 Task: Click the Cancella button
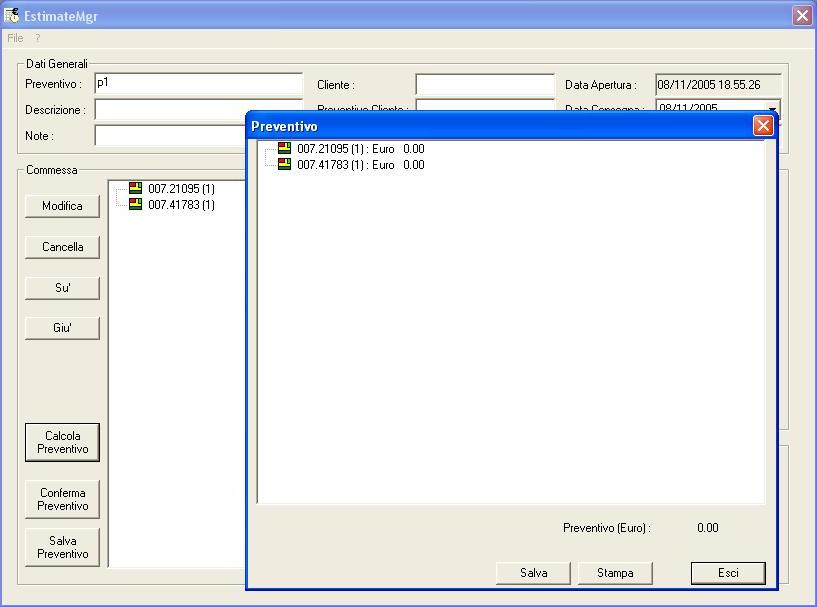(x=63, y=247)
